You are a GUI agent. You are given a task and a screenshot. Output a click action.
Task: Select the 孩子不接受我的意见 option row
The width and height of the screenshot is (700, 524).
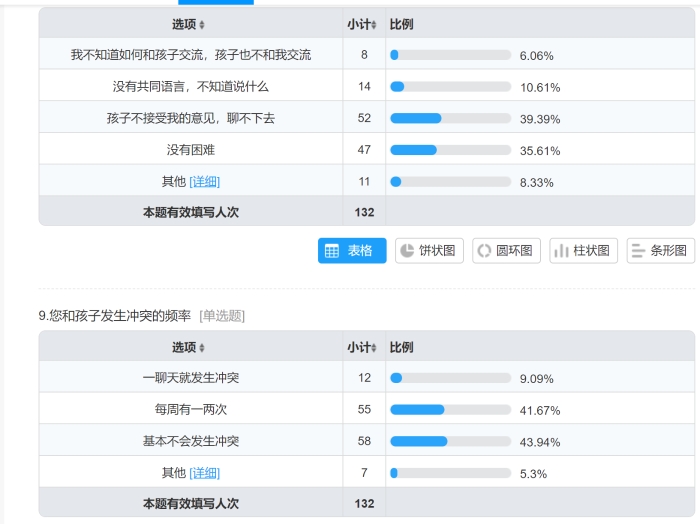[190, 118]
